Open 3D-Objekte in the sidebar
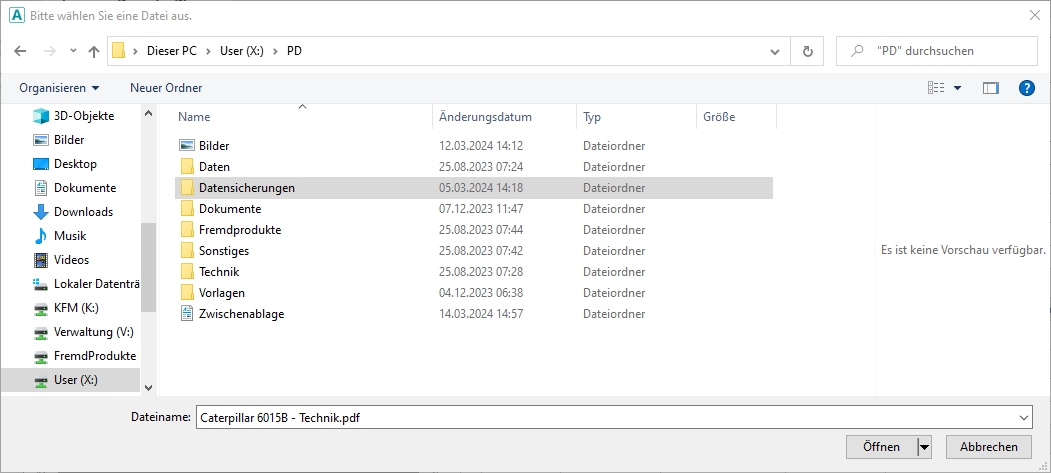Screen dimensions: 1051x473 [x=84, y=116]
